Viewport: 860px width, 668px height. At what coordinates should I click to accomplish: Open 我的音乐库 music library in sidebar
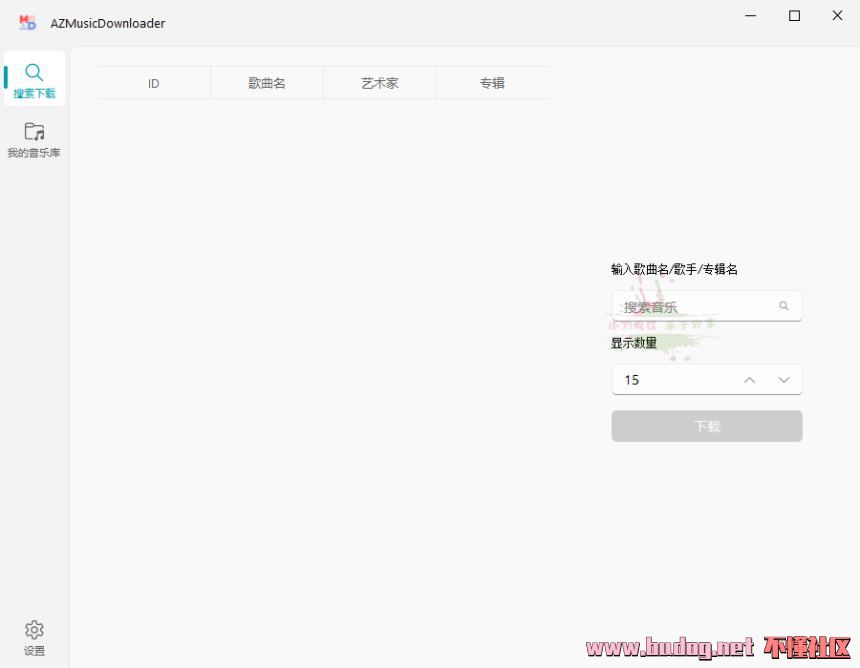click(x=34, y=139)
